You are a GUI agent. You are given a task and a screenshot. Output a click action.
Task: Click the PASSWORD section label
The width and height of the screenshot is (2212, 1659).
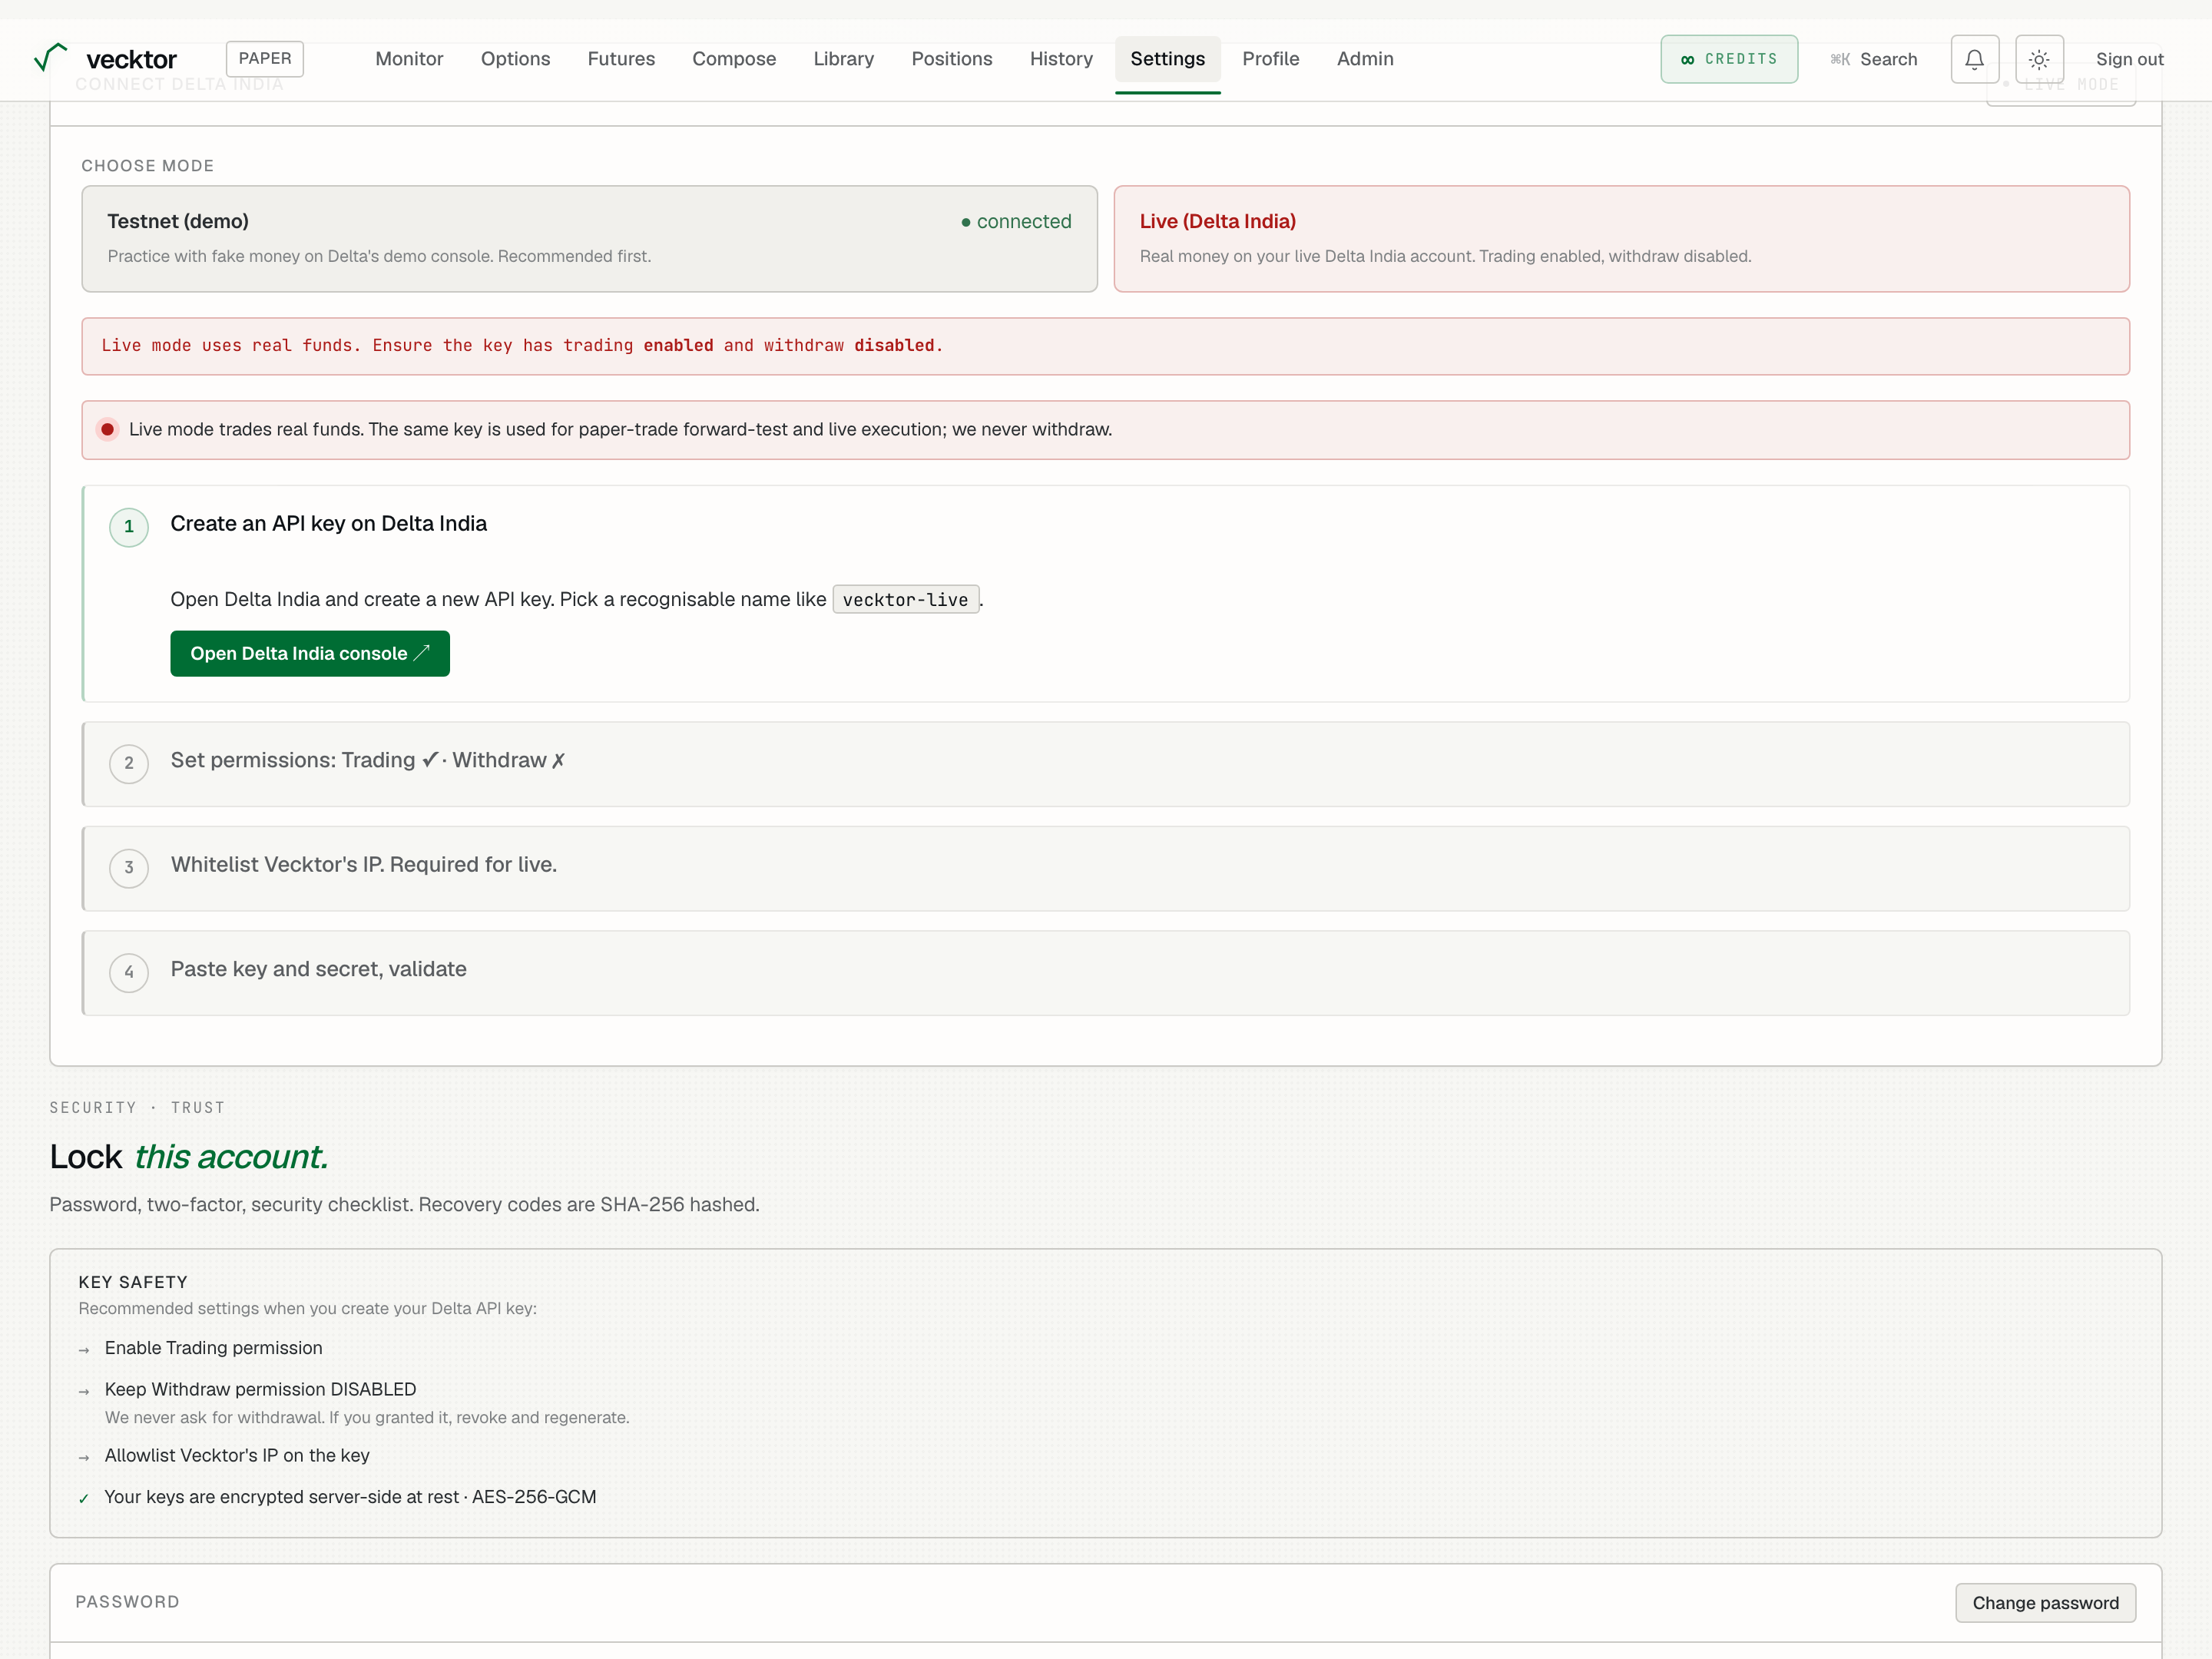pyautogui.click(x=127, y=1602)
